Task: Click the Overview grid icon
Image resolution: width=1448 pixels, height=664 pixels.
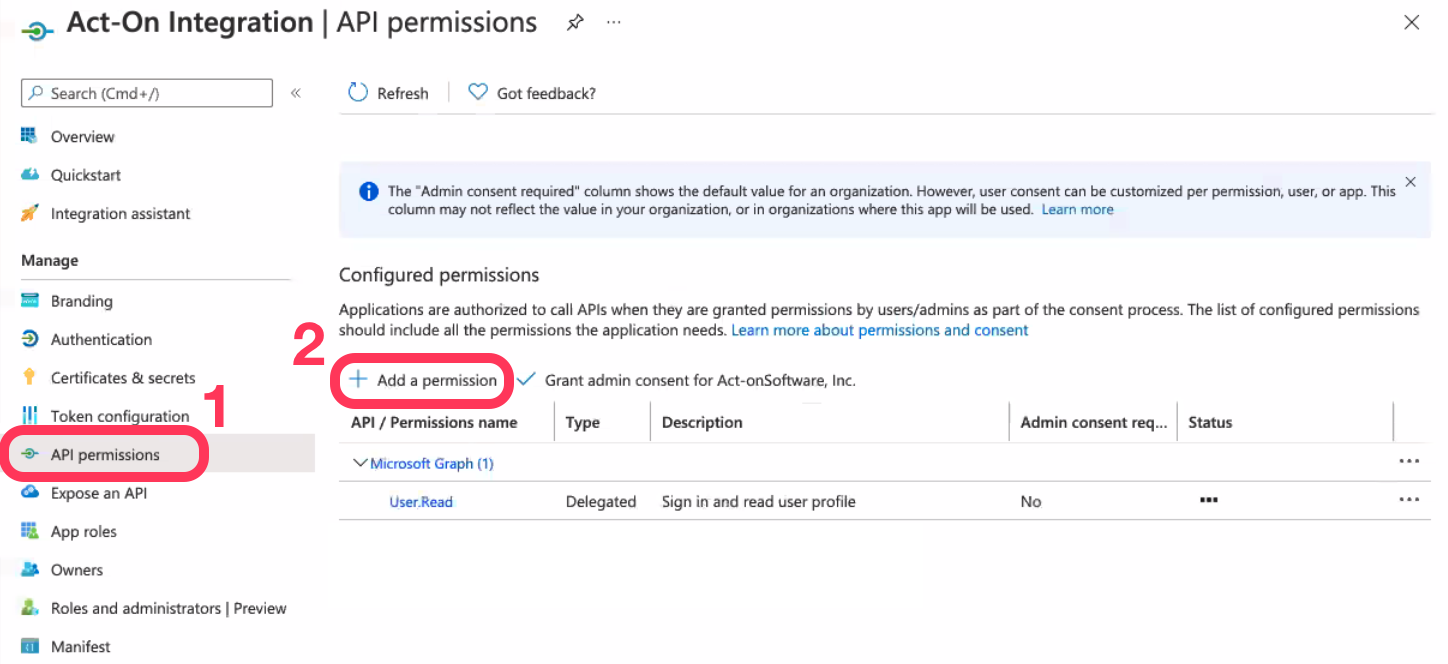Action: click(x=29, y=136)
